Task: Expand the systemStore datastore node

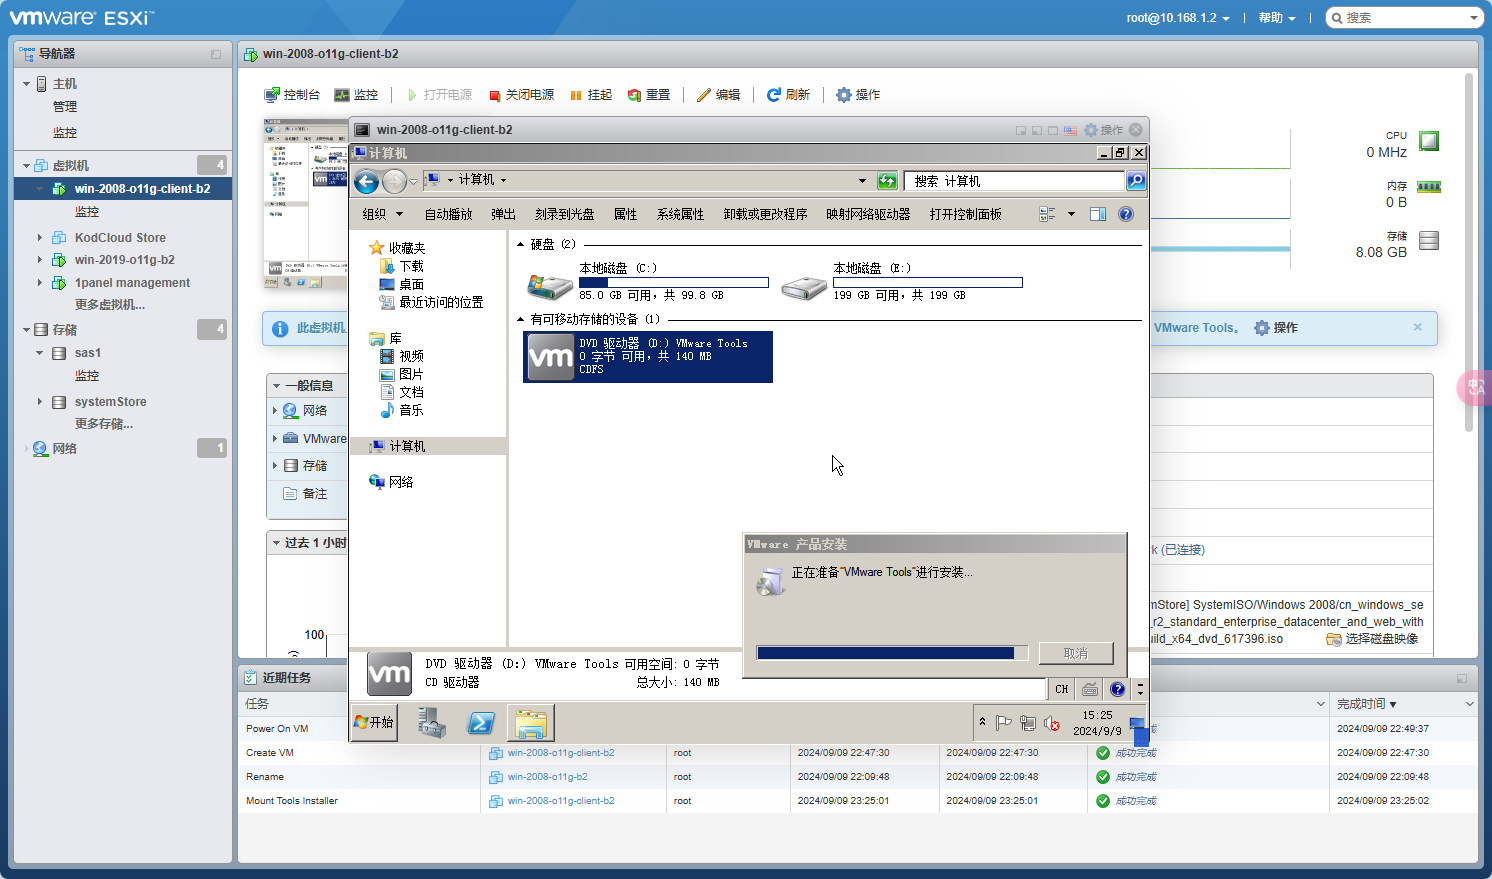Action: point(40,402)
